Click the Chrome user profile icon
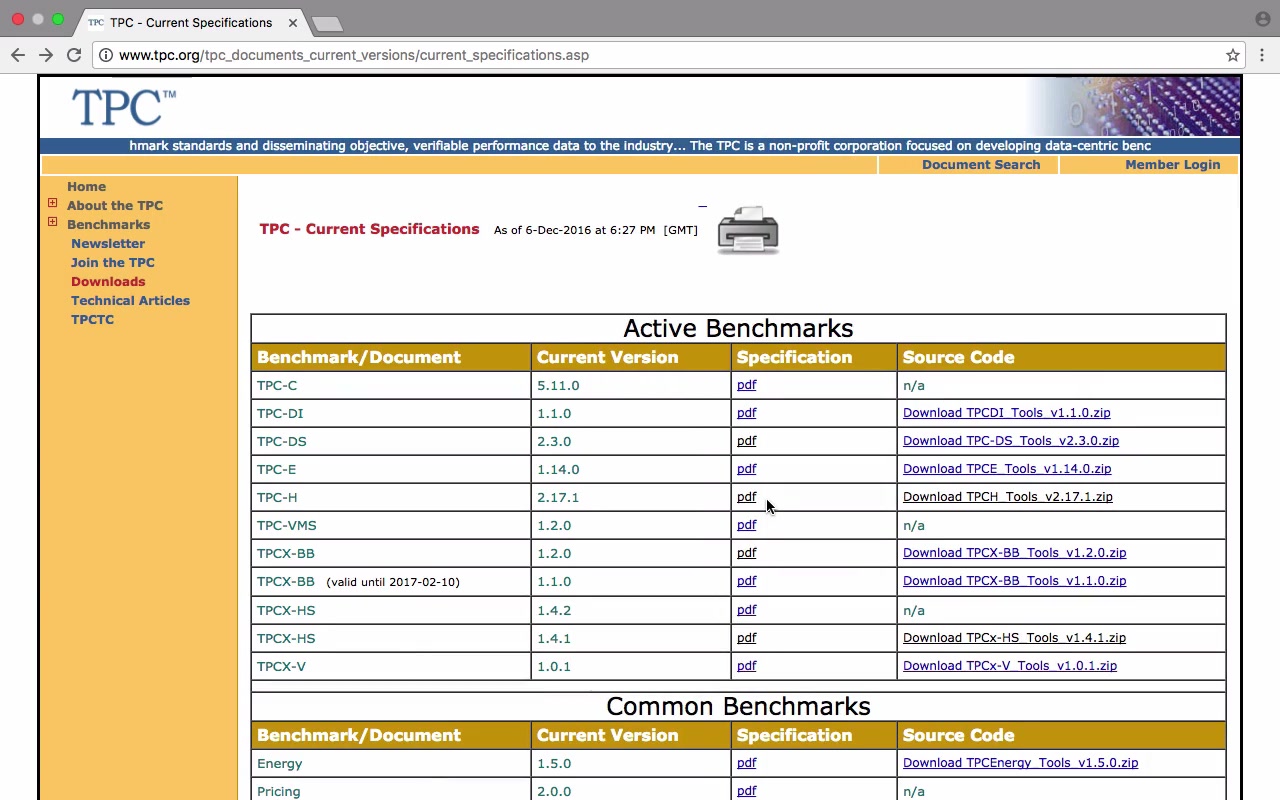The image size is (1280, 800). coord(1262,19)
